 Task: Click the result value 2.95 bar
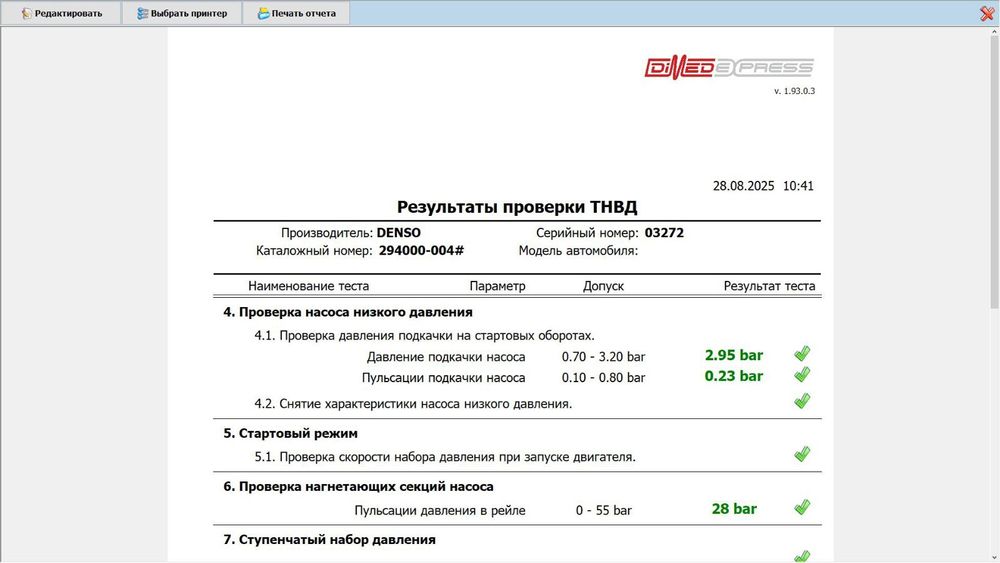734,355
